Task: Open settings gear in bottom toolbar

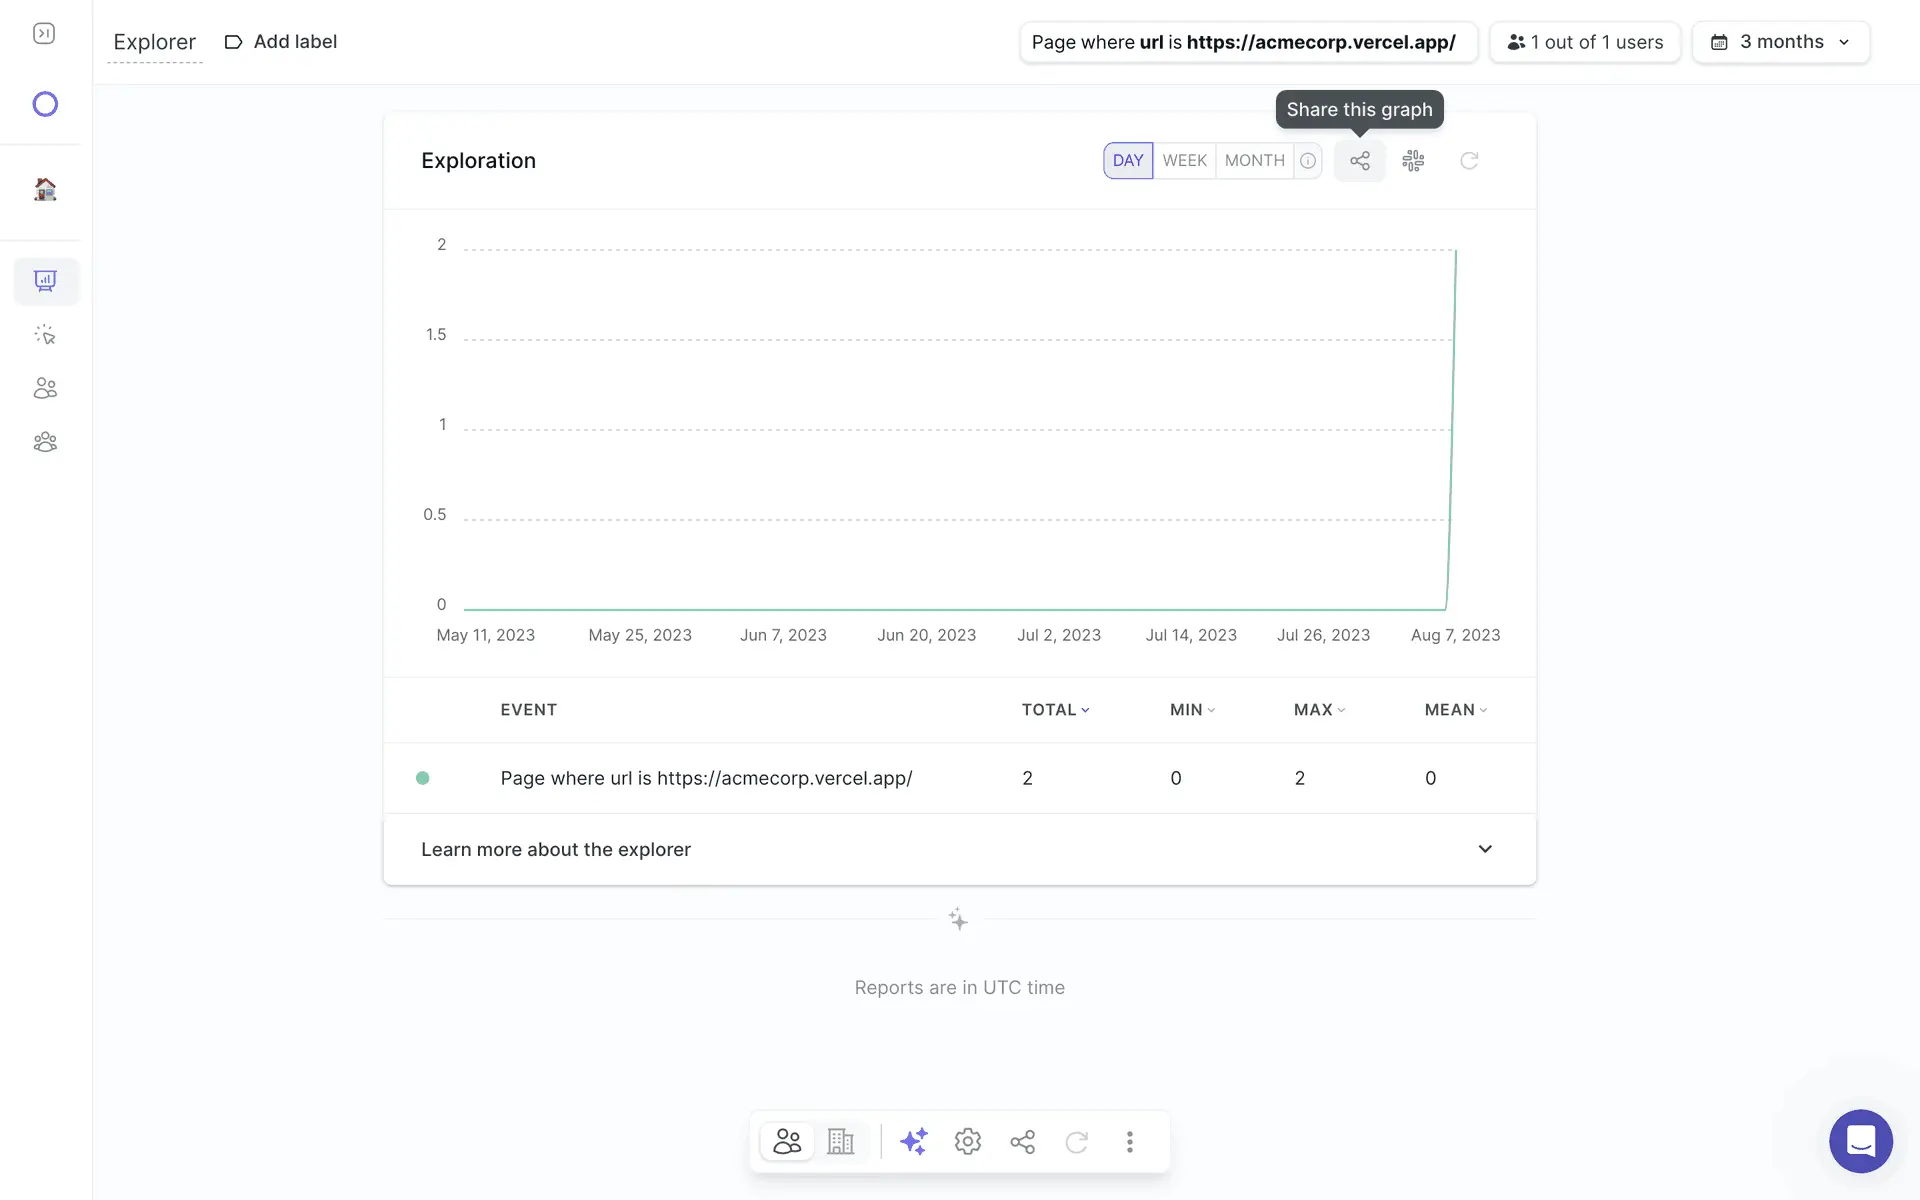Action: [x=967, y=1141]
